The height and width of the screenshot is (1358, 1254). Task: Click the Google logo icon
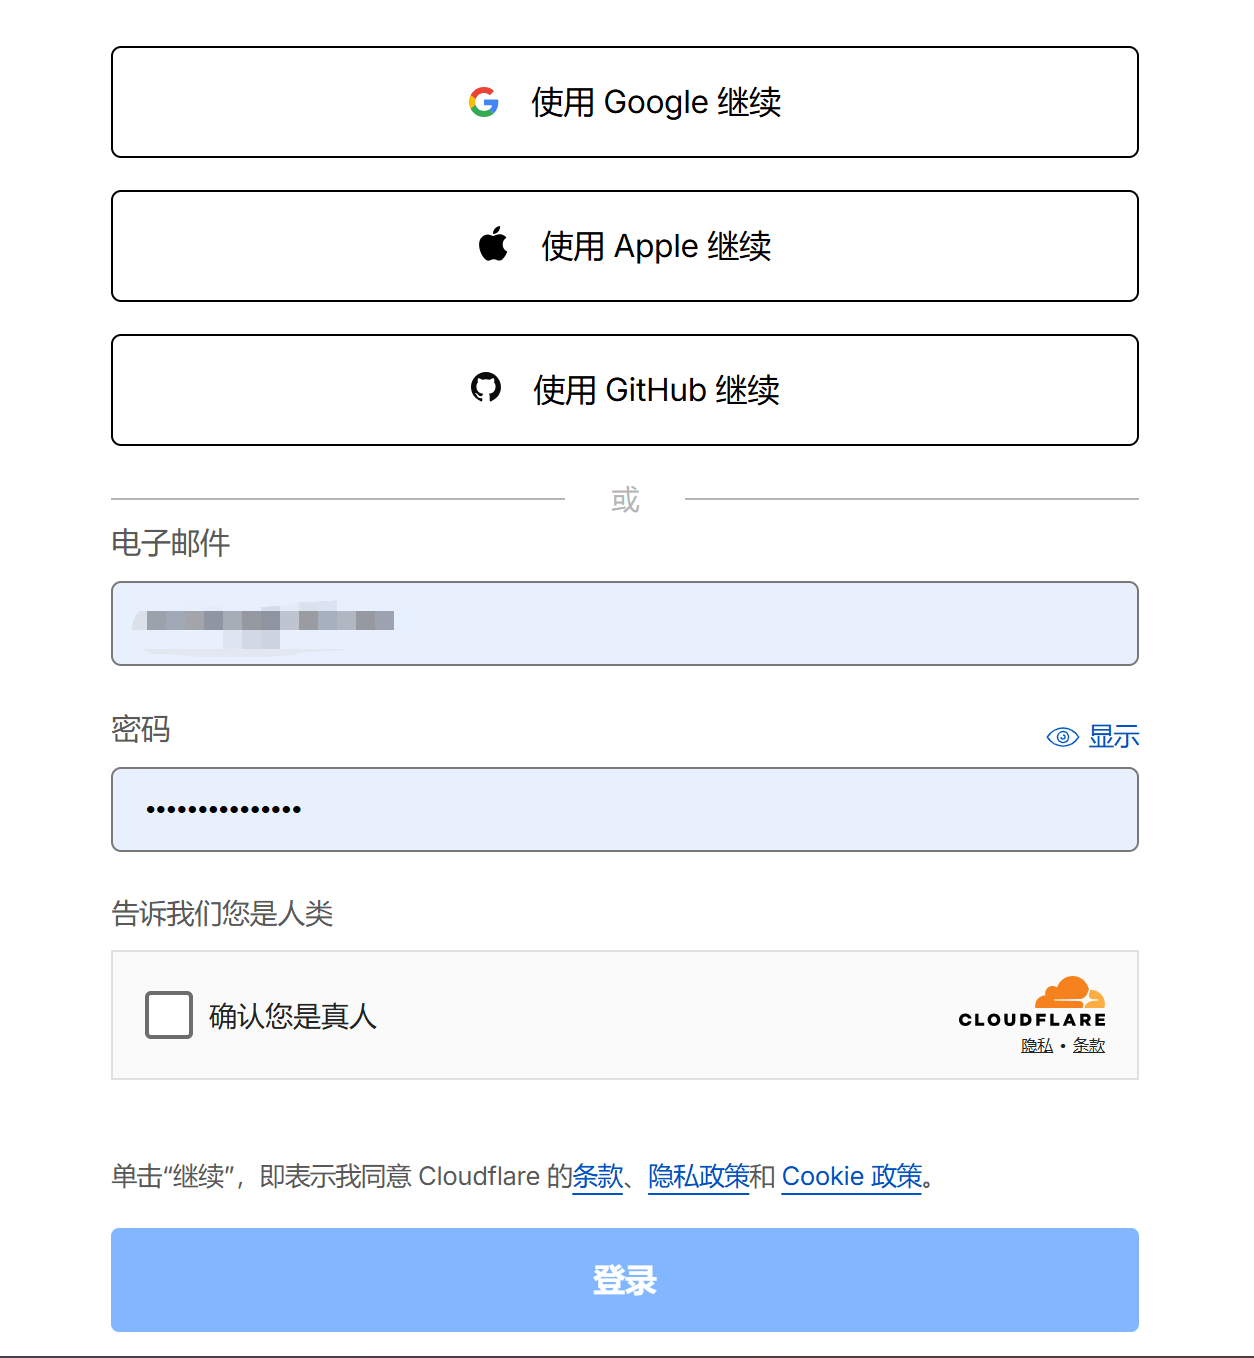point(486,102)
